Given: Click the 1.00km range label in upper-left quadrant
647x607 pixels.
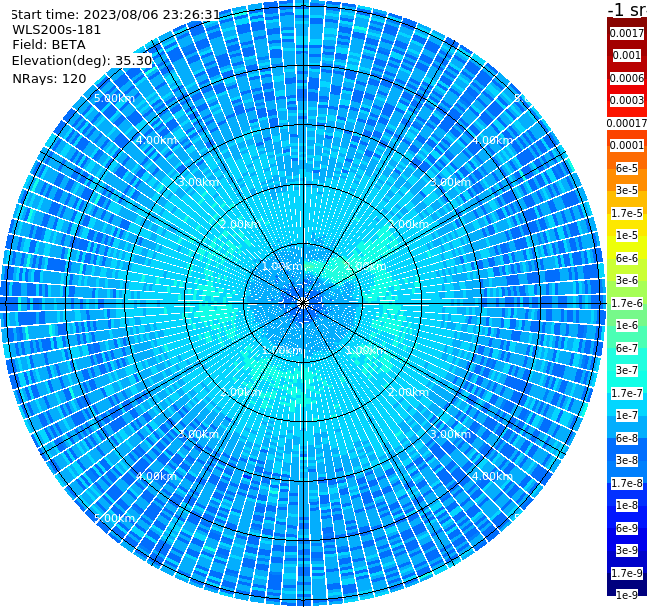Looking at the screenshot, I should [283, 266].
